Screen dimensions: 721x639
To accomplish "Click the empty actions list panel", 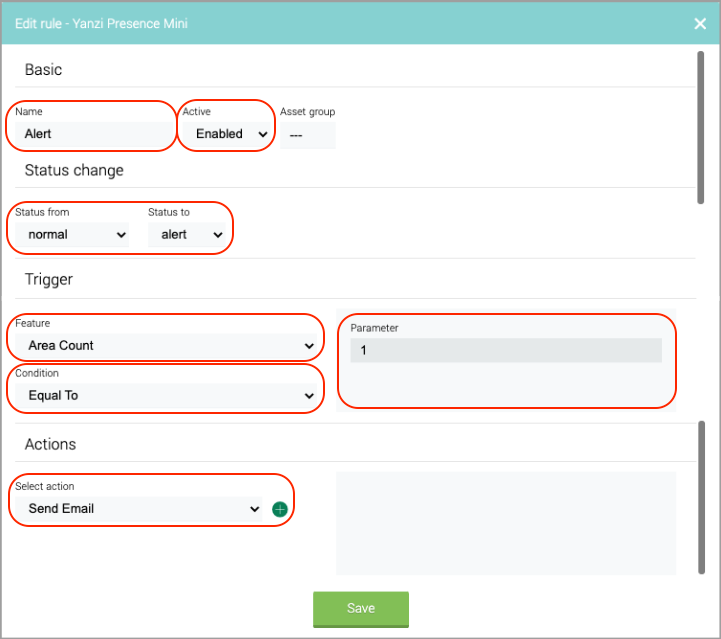I will (506, 523).
